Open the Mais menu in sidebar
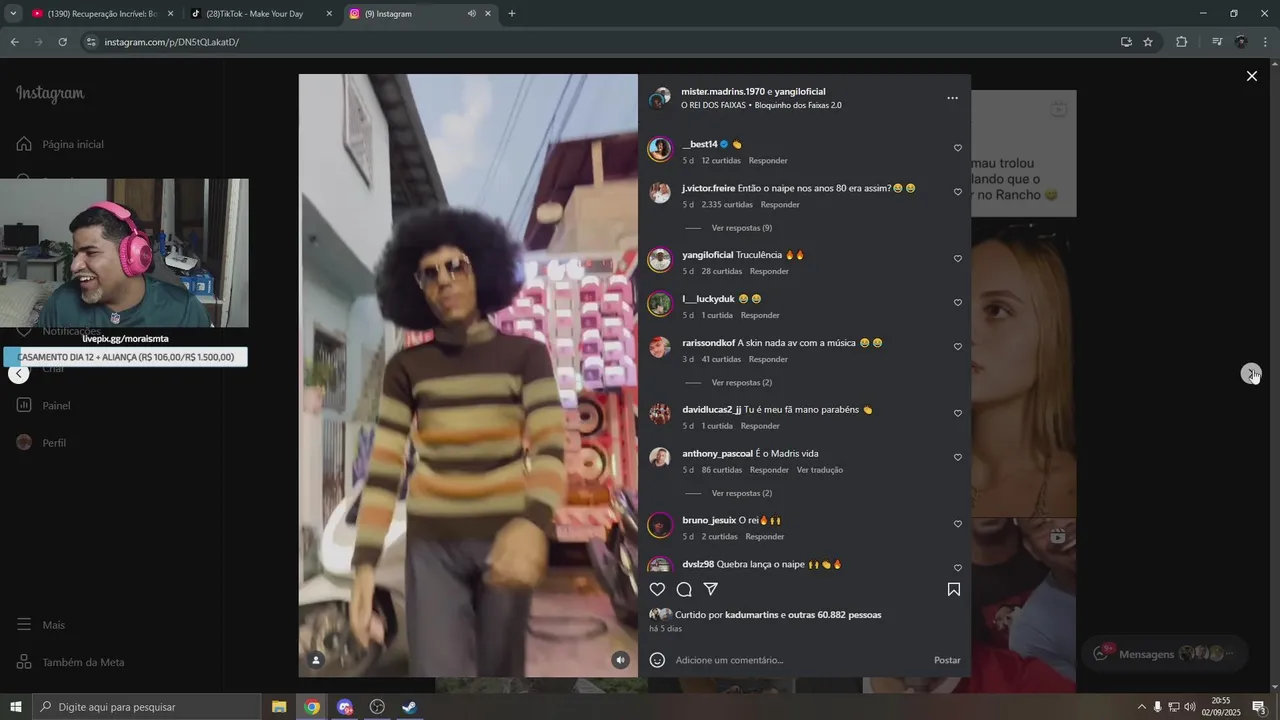The width and height of the screenshot is (1280, 720). (40, 625)
